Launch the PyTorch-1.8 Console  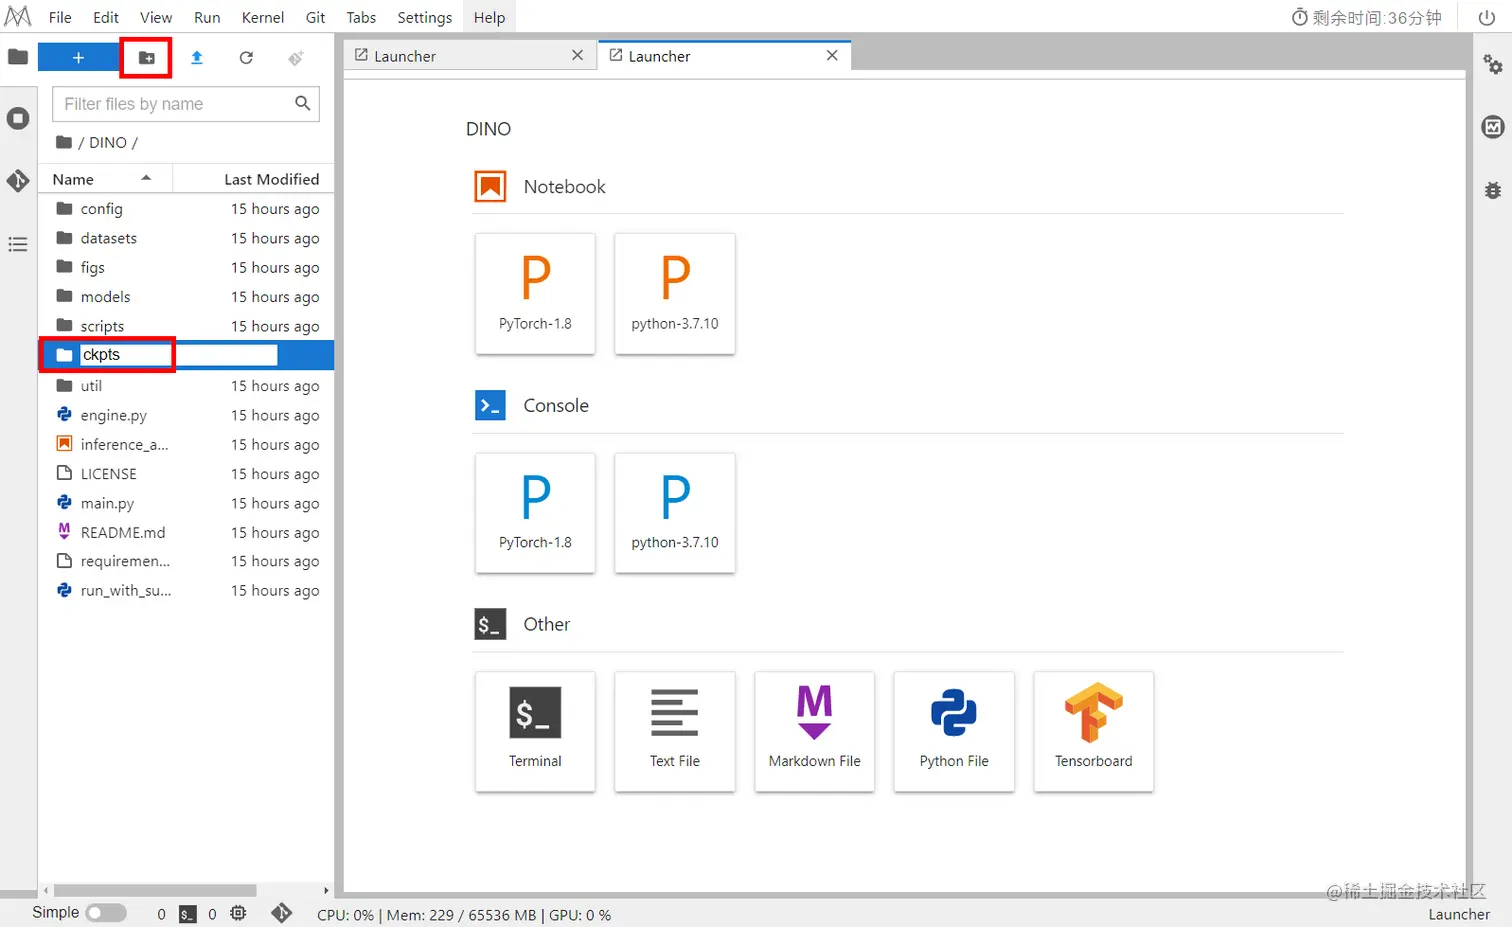coord(535,512)
